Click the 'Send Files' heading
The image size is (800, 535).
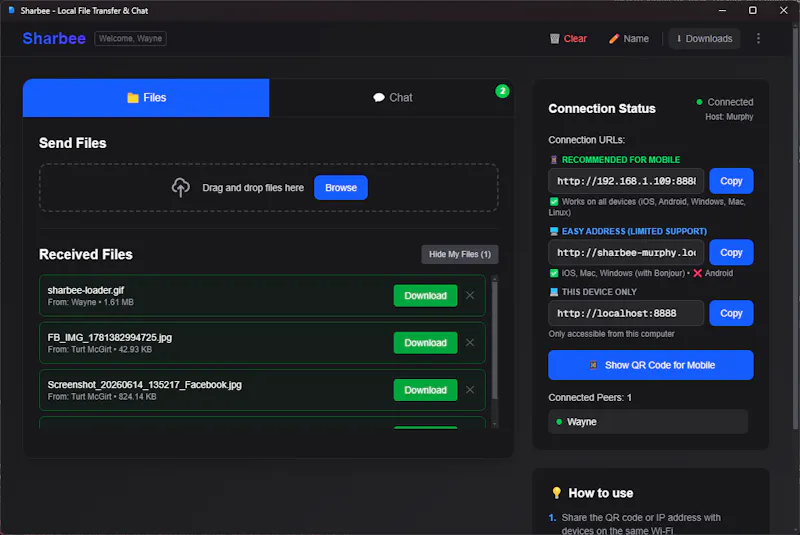tap(72, 143)
